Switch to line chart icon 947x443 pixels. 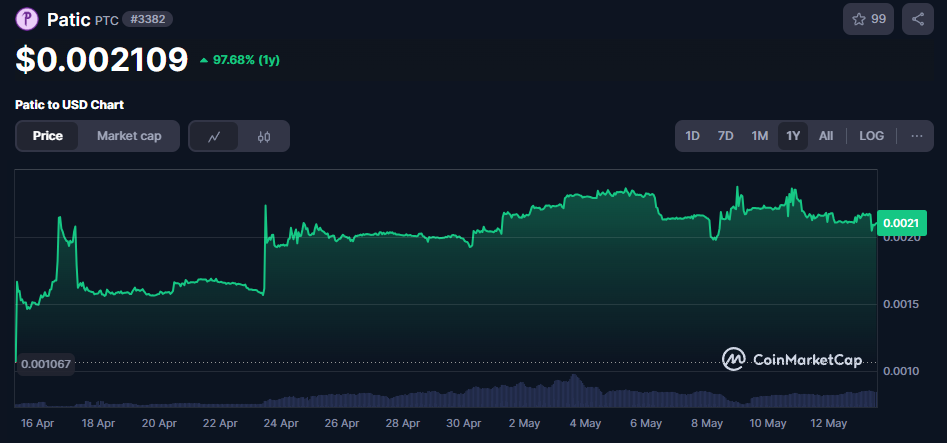point(214,136)
